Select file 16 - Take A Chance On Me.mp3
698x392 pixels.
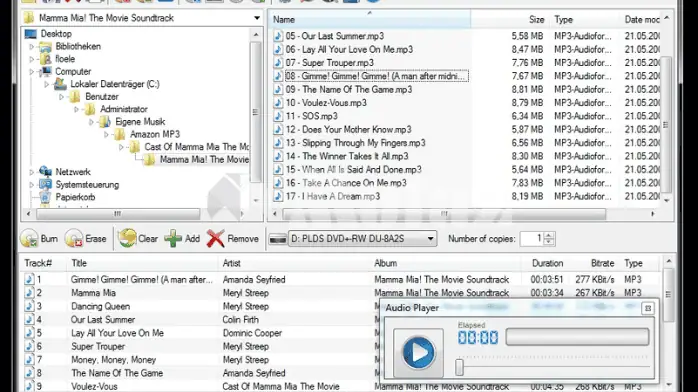[x=346, y=183]
